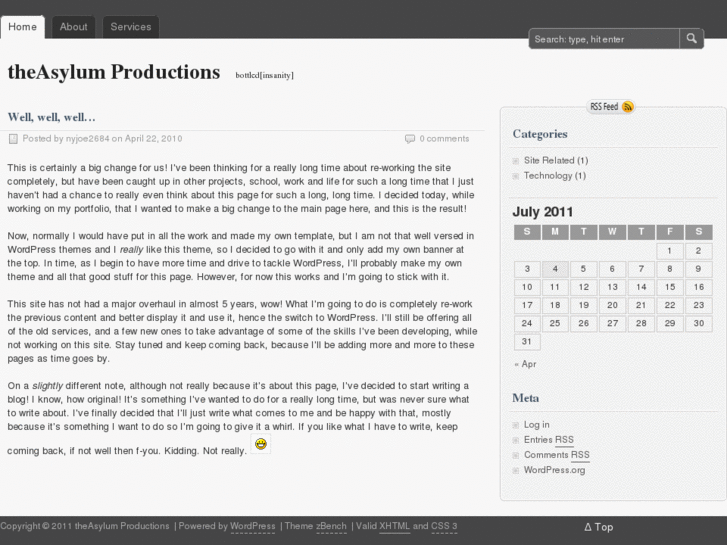Image resolution: width=727 pixels, height=545 pixels.
Task: Select July 4 in the calendar
Action: coord(555,269)
